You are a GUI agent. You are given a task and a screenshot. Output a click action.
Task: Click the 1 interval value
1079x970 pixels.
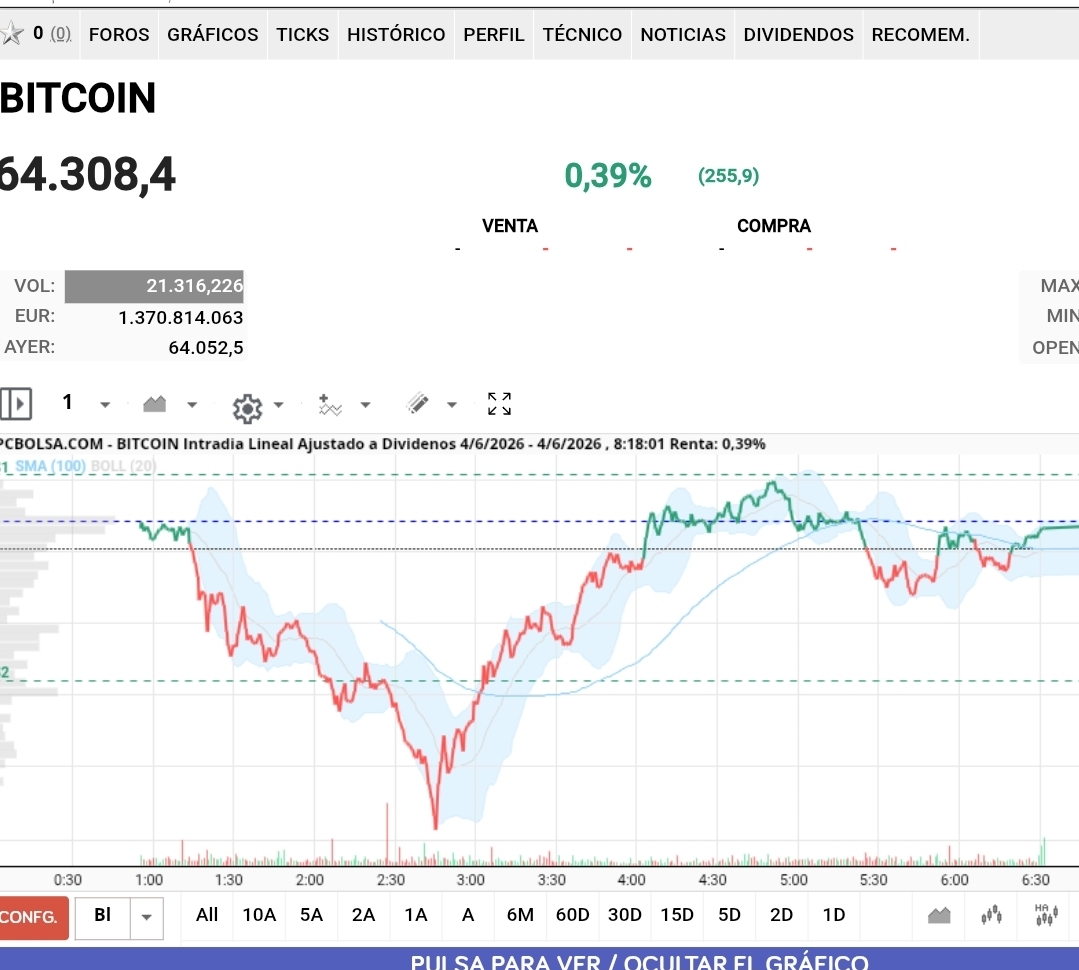pyautogui.click(x=67, y=402)
